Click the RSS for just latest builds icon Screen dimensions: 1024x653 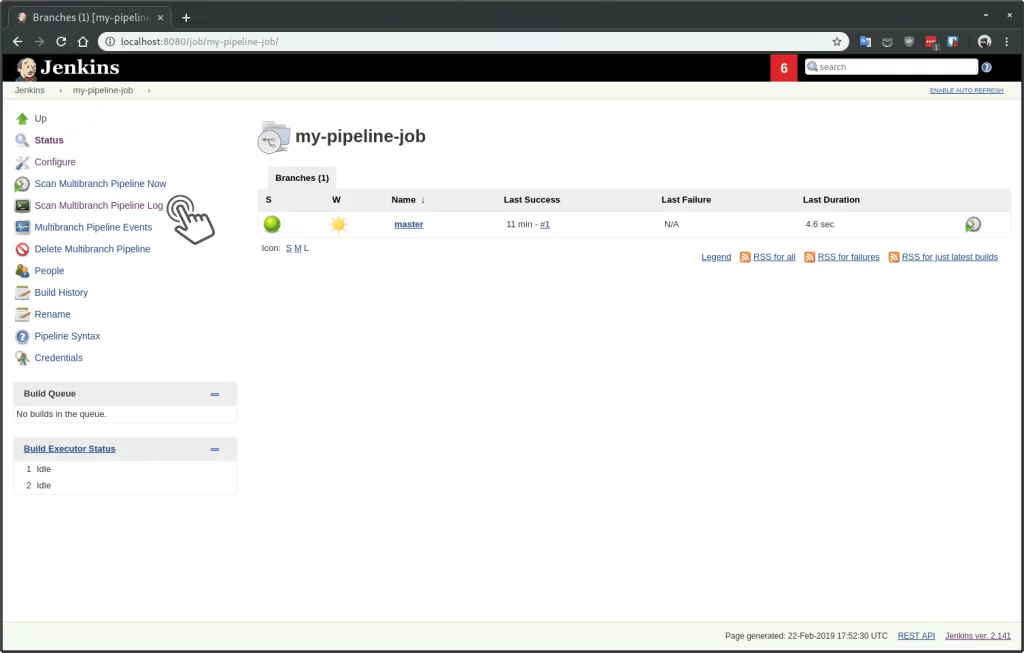(893, 257)
